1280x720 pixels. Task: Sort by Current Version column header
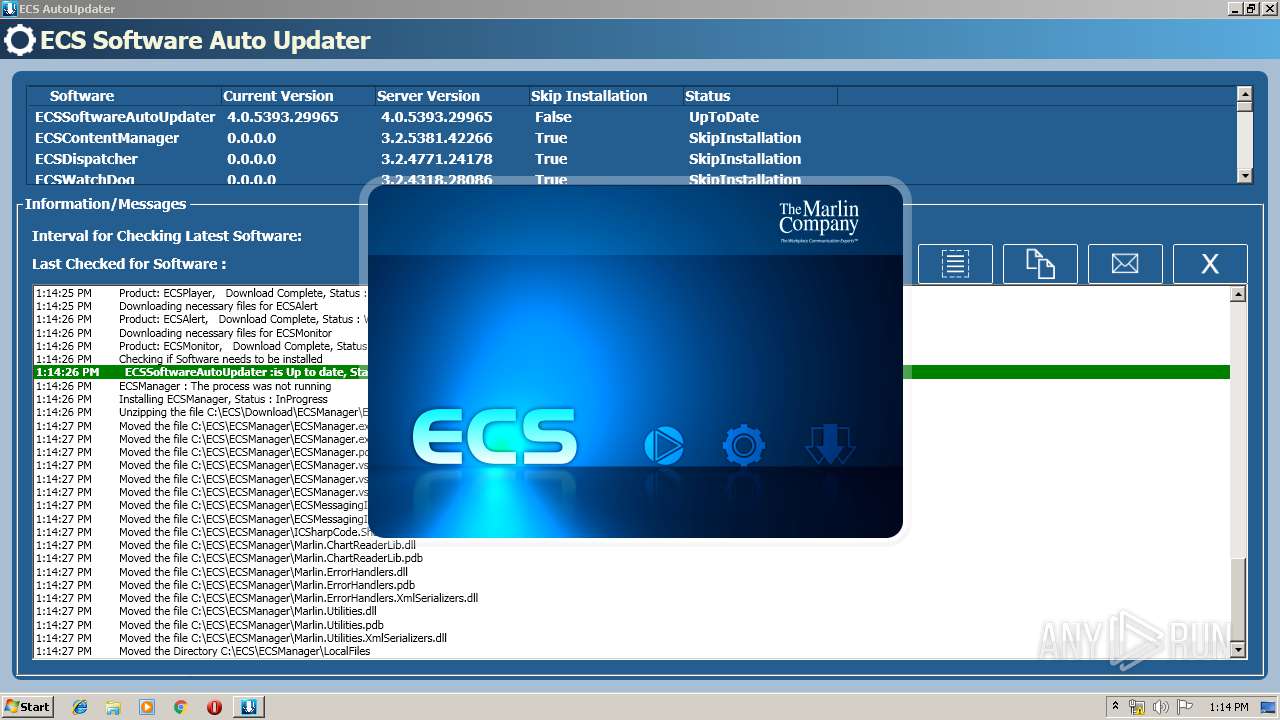pos(296,96)
